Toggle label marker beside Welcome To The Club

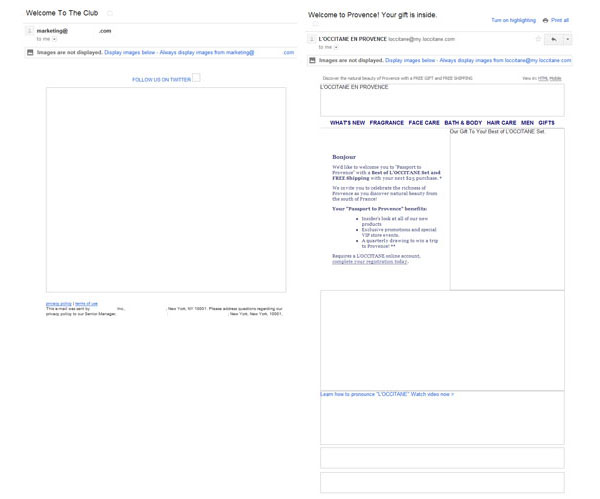tap(110, 14)
